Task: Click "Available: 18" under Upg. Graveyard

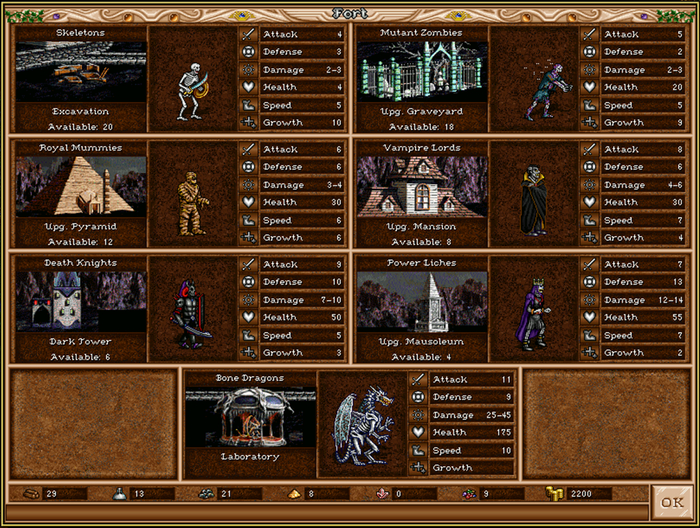Action: click(x=421, y=127)
